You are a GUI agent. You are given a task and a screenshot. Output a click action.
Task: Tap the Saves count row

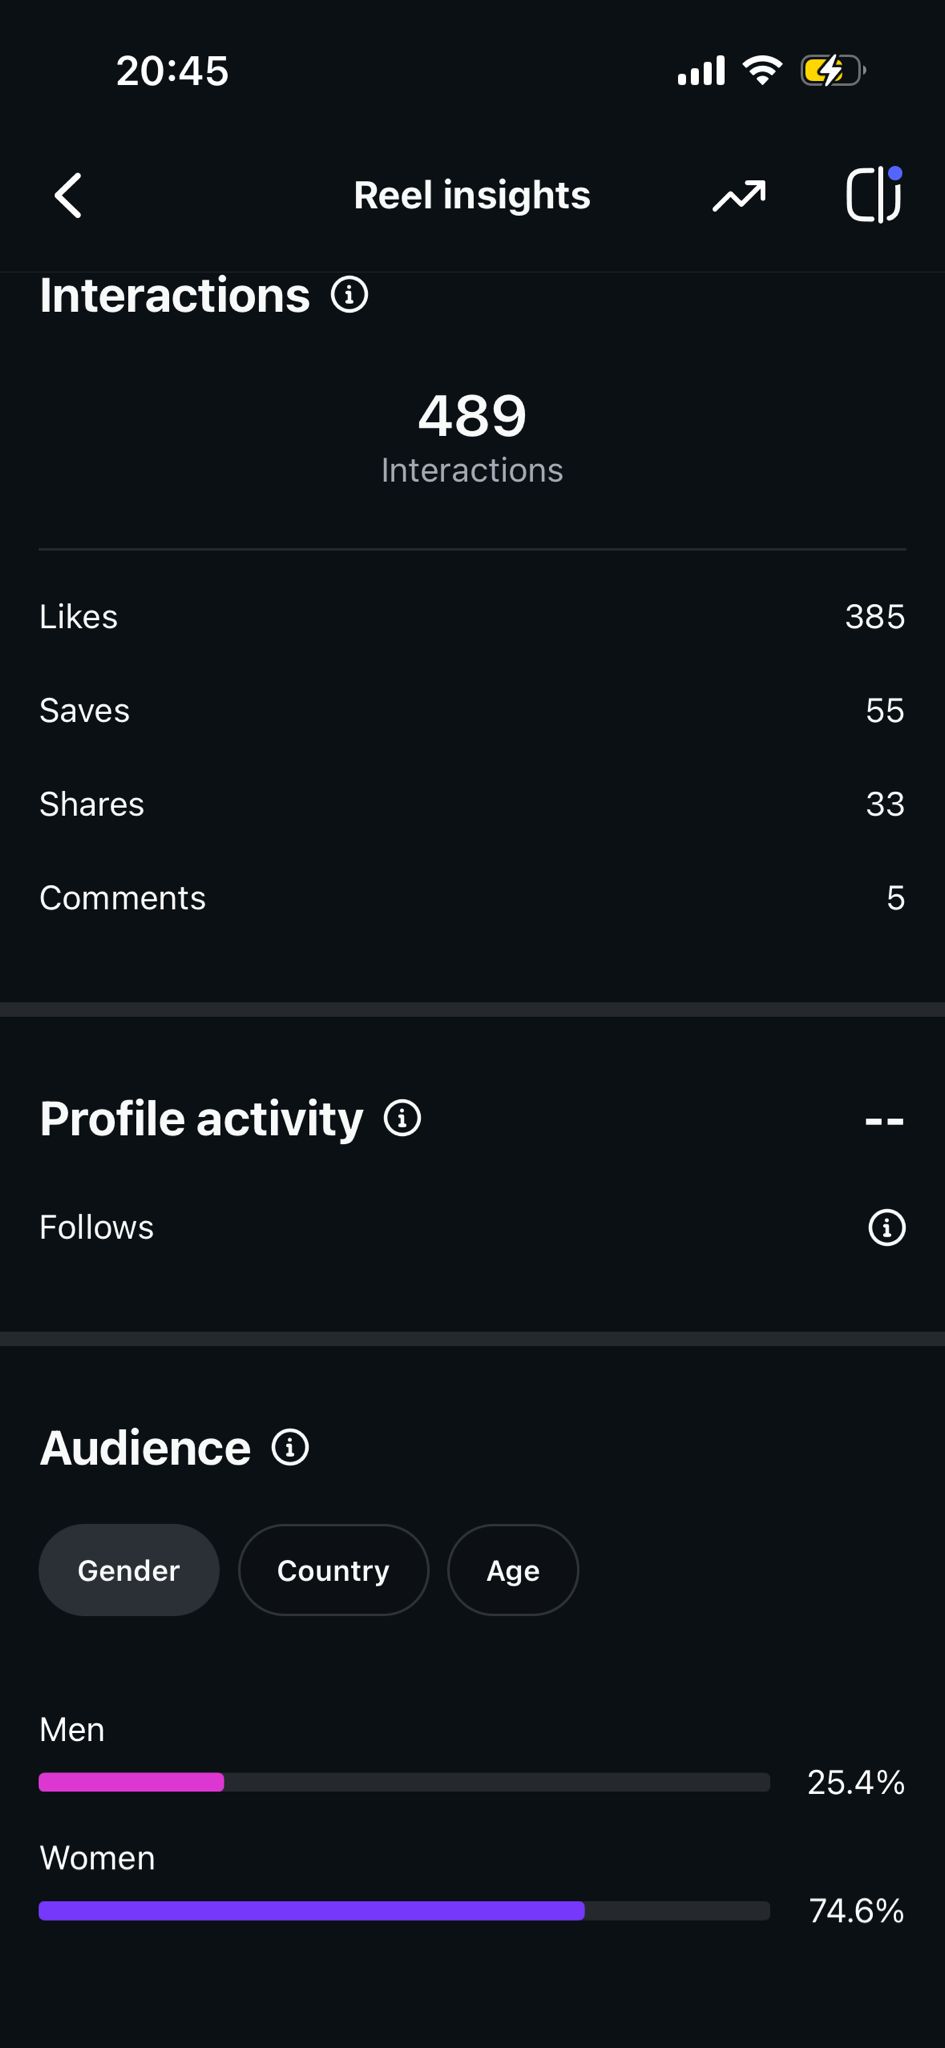tap(472, 711)
